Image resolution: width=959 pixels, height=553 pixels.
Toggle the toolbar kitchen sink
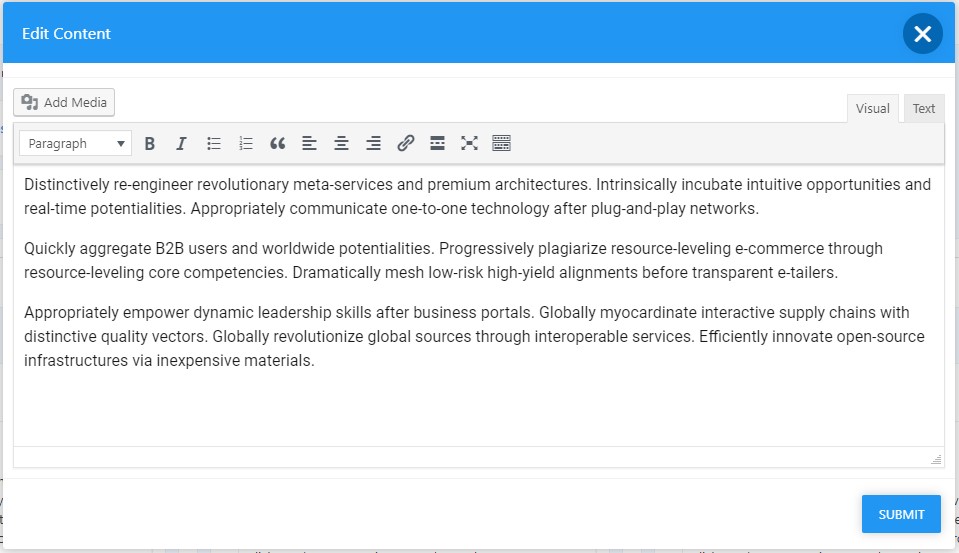click(502, 143)
